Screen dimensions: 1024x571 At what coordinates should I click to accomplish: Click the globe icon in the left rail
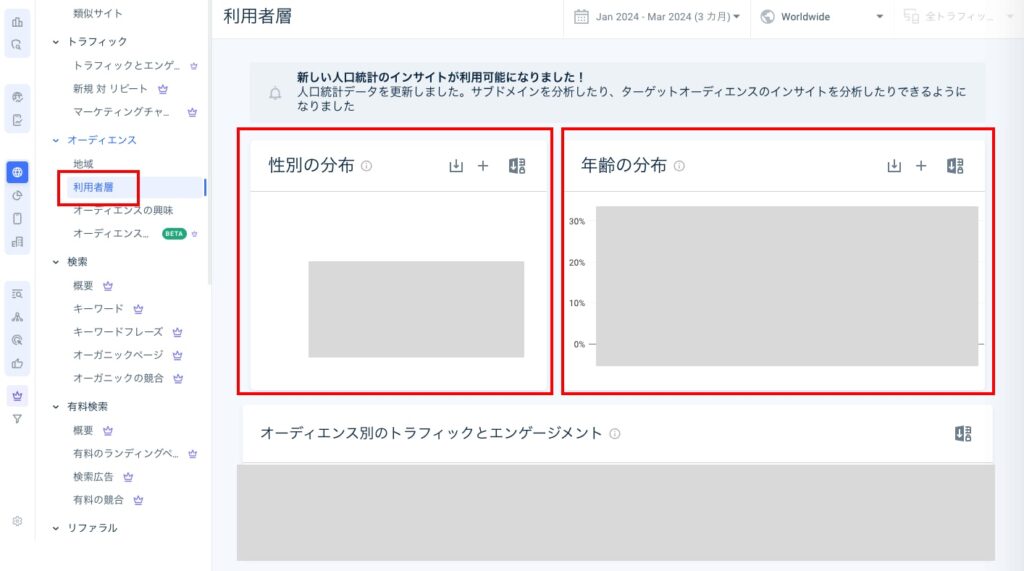coord(17,172)
